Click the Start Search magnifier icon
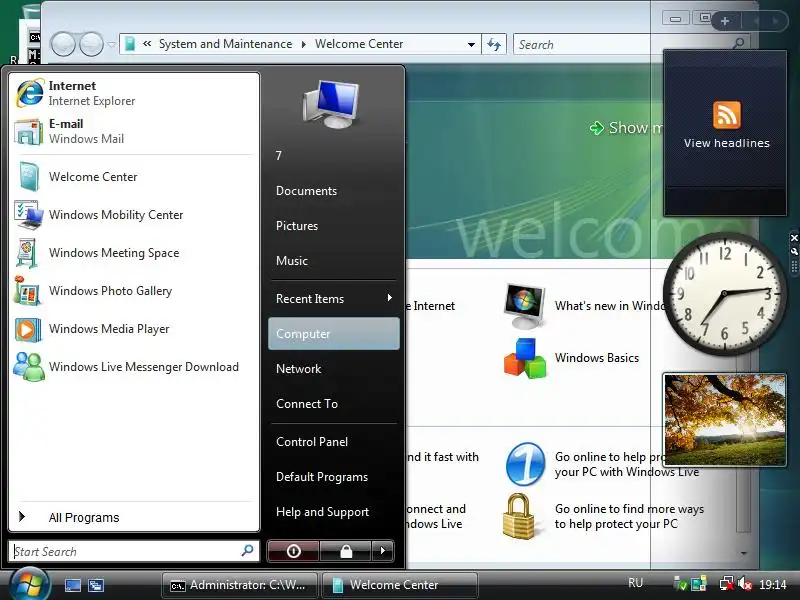 coord(247,550)
